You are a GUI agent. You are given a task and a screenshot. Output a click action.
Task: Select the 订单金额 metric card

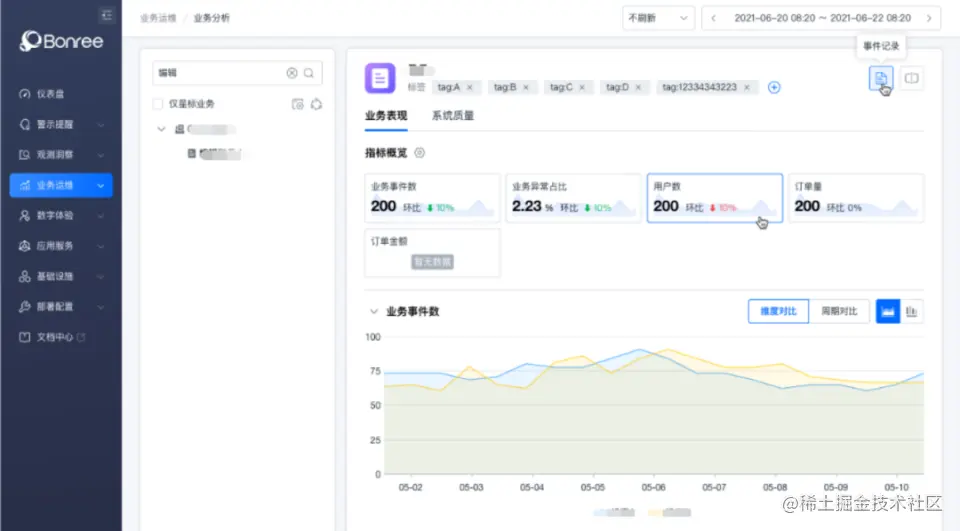tap(432, 252)
